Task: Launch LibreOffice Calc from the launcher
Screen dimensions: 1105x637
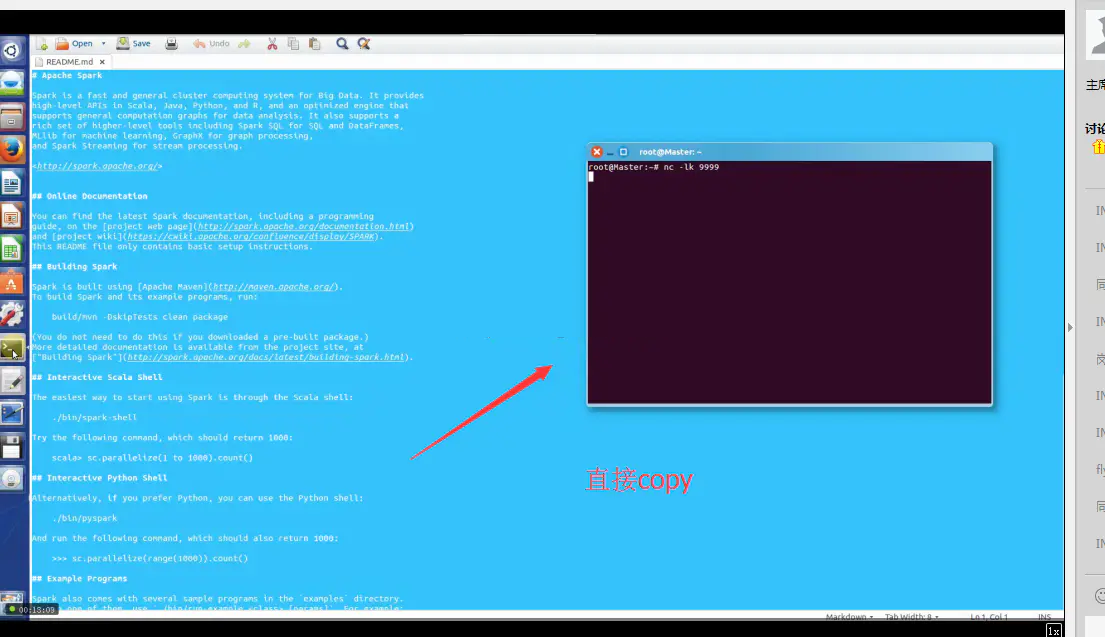Action: 11,249
